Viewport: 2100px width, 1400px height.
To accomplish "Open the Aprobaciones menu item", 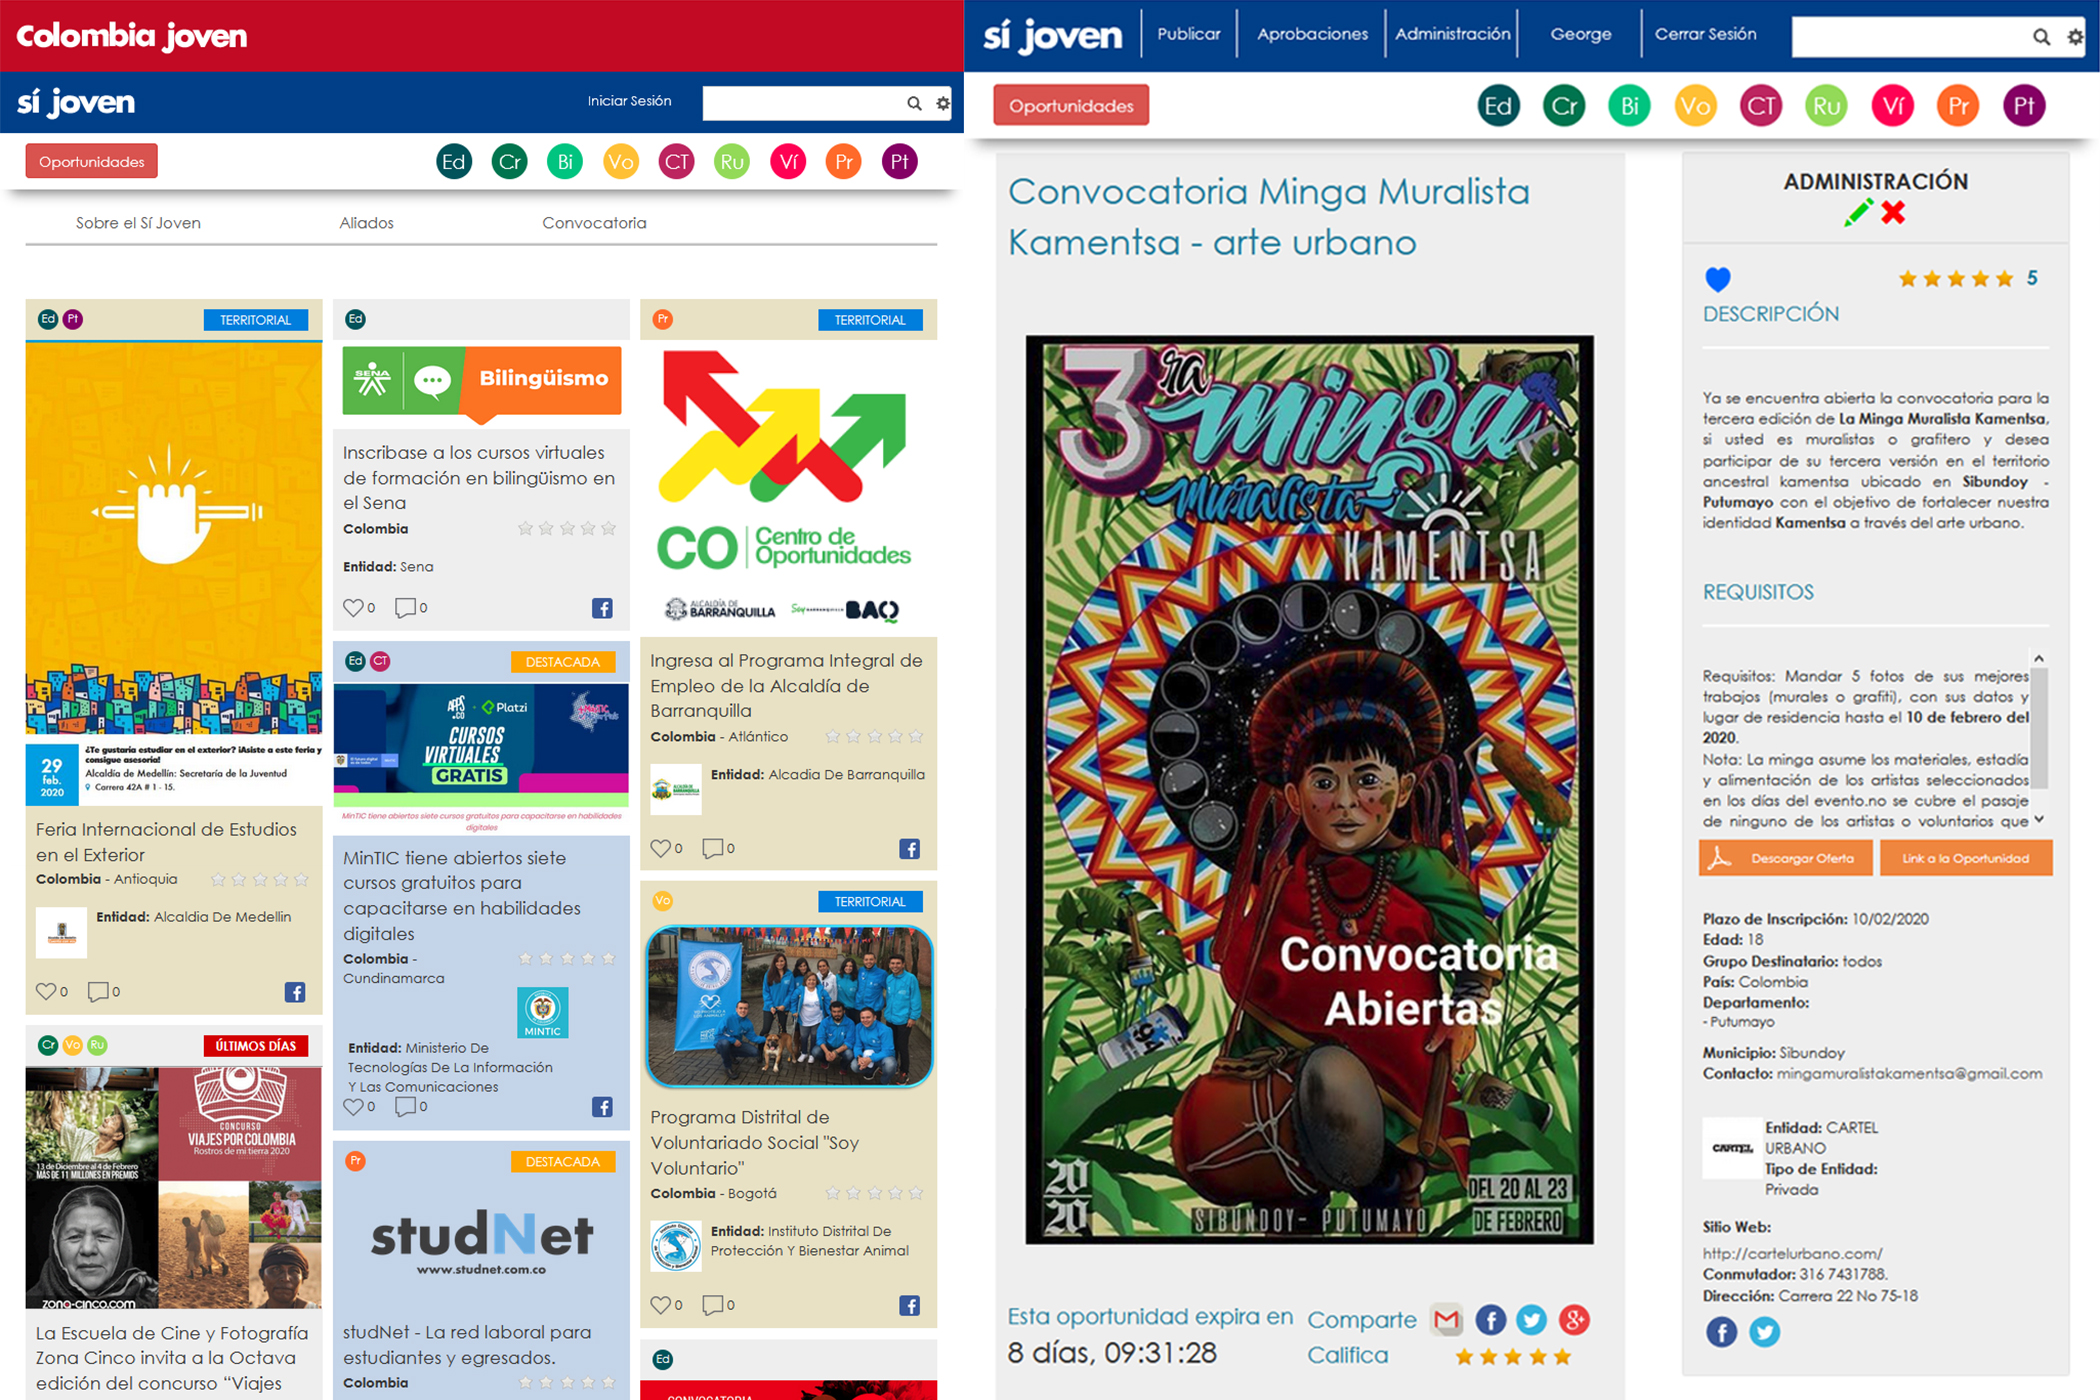I will pyautogui.click(x=1312, y=34).
